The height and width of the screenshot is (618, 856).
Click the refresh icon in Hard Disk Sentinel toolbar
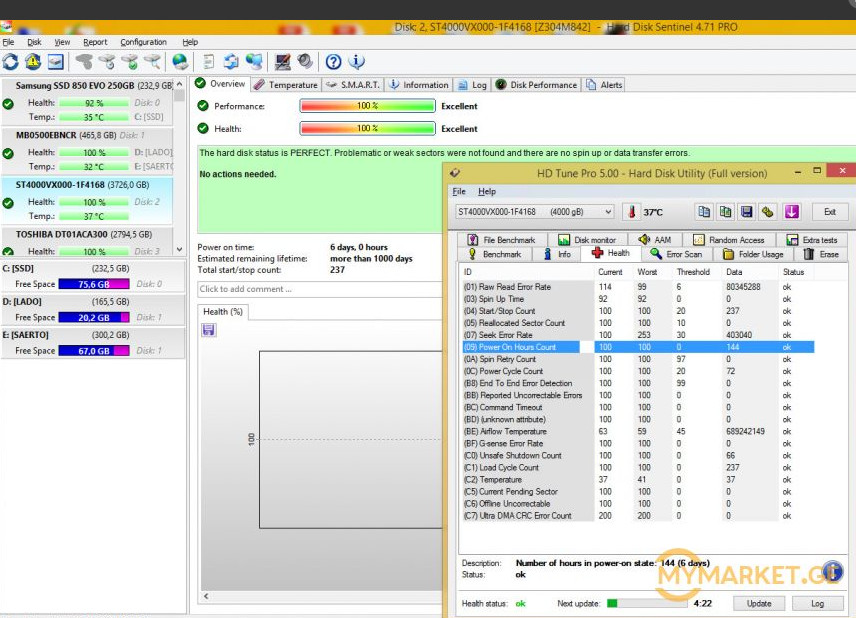(x=11, y=62)
